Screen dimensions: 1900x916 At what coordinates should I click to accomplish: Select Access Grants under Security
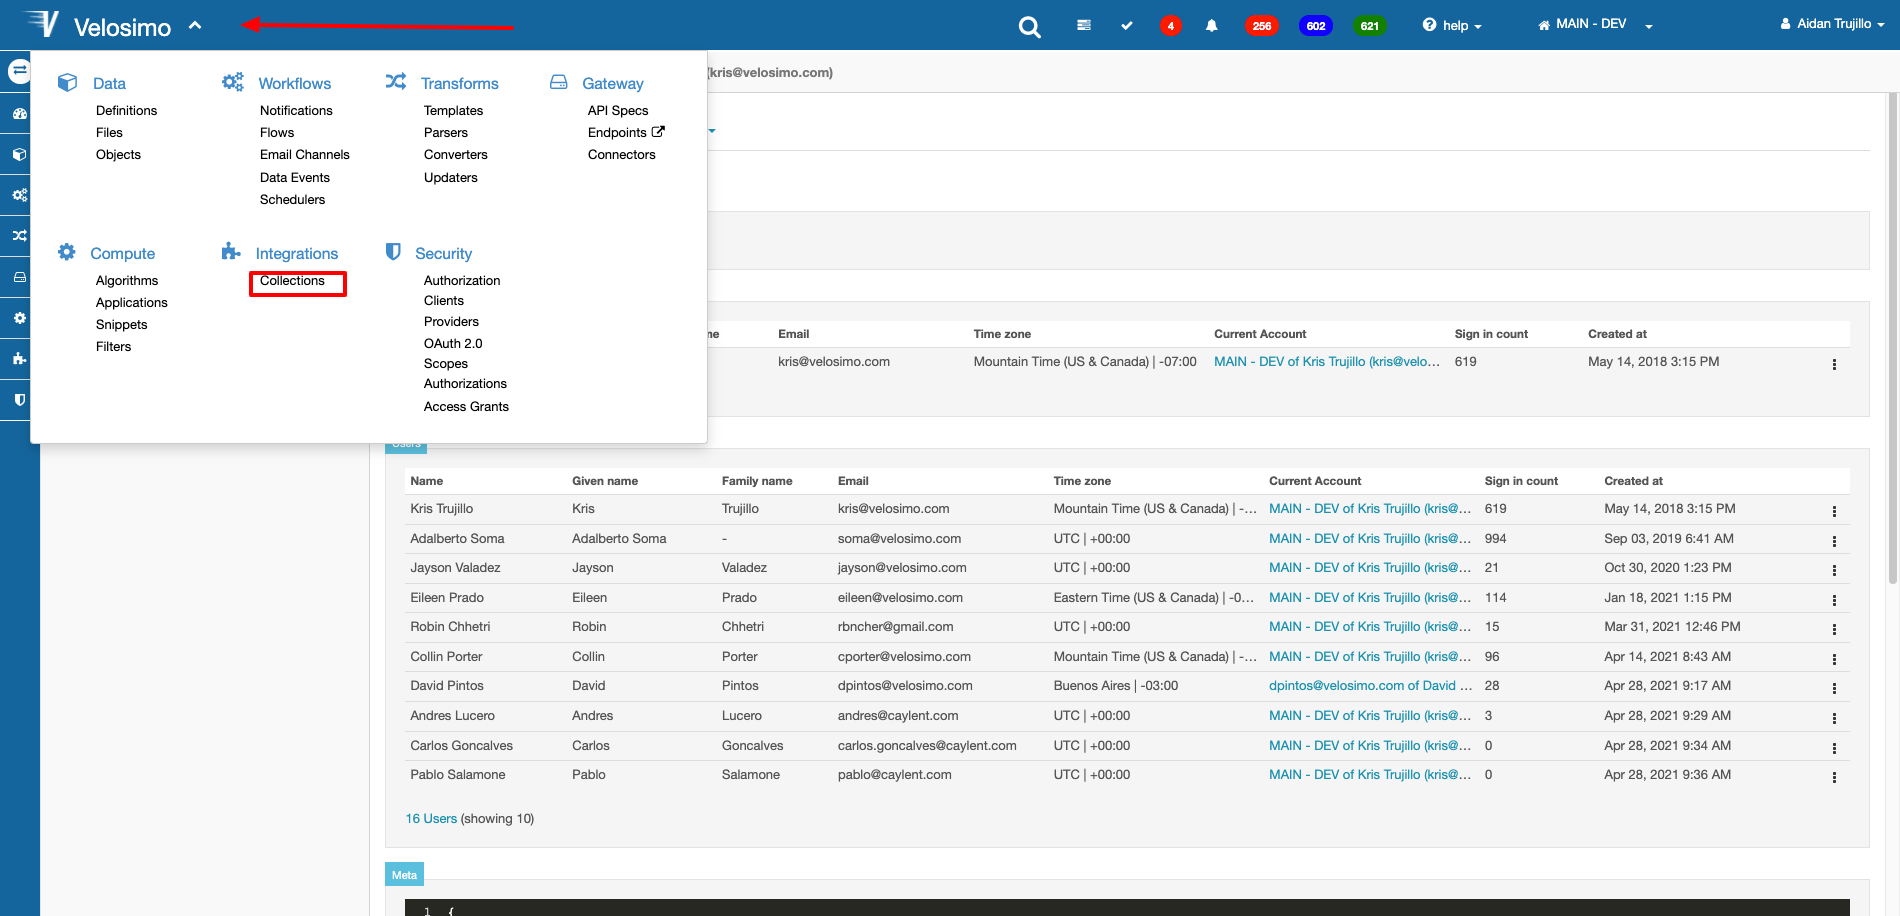(x=466, y=407)
